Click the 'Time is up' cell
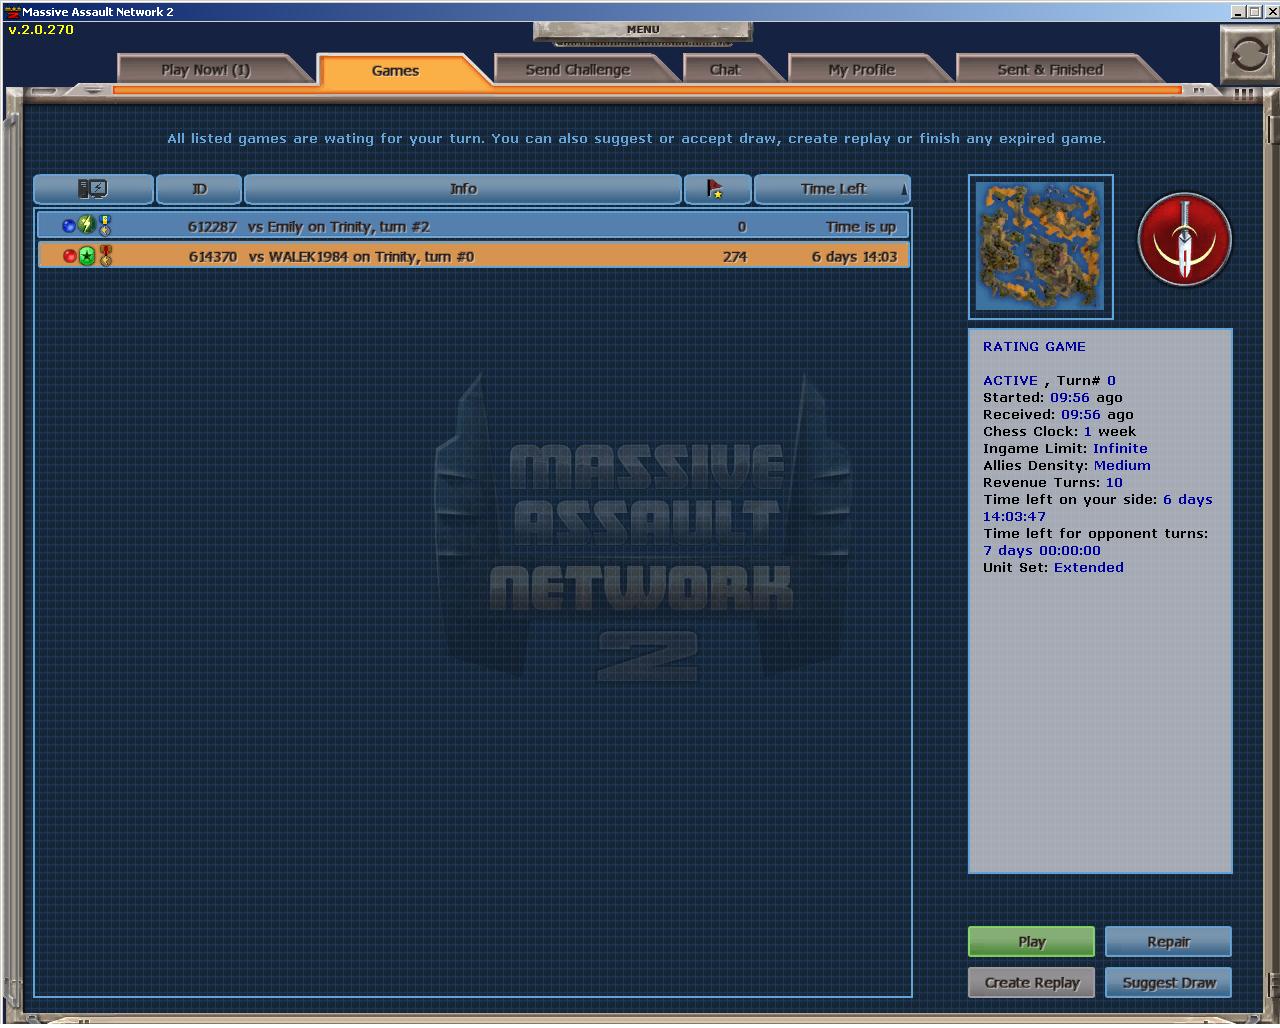Image resolution: width=1280 pixels, height=1028 pixels. [x=861, y=227]
